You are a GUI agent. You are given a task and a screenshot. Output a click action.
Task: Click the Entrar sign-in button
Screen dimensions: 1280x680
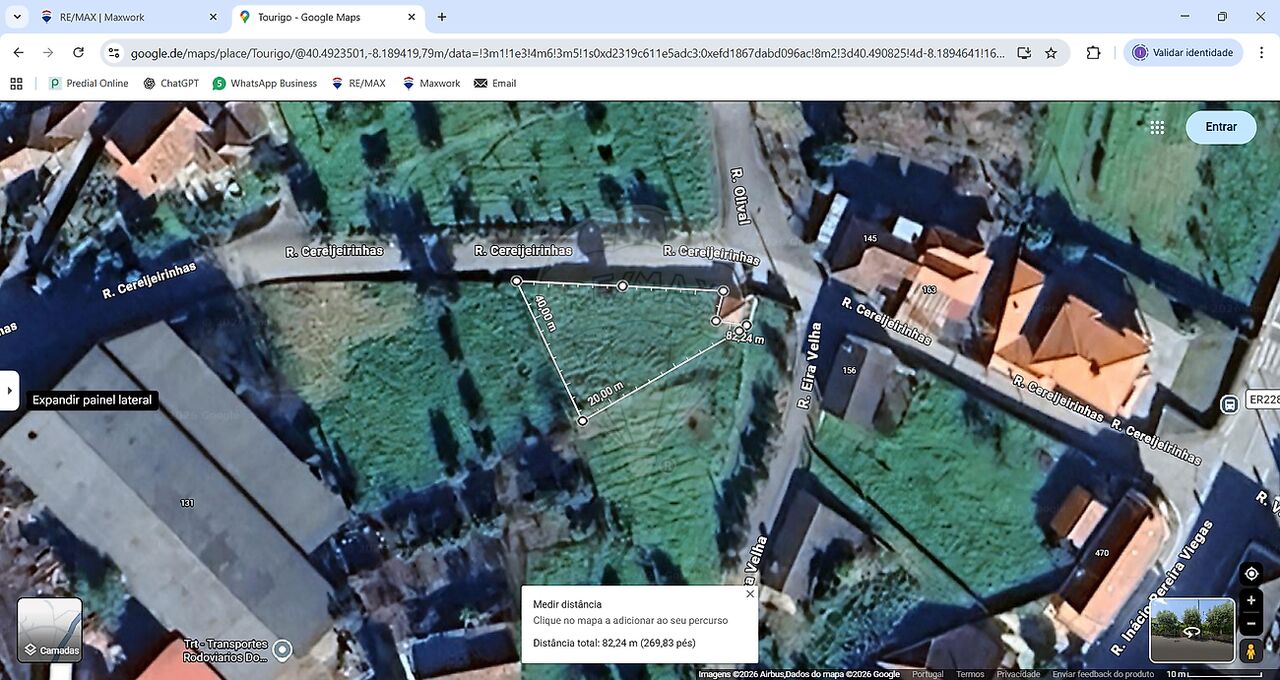[x=1220, y=127]
